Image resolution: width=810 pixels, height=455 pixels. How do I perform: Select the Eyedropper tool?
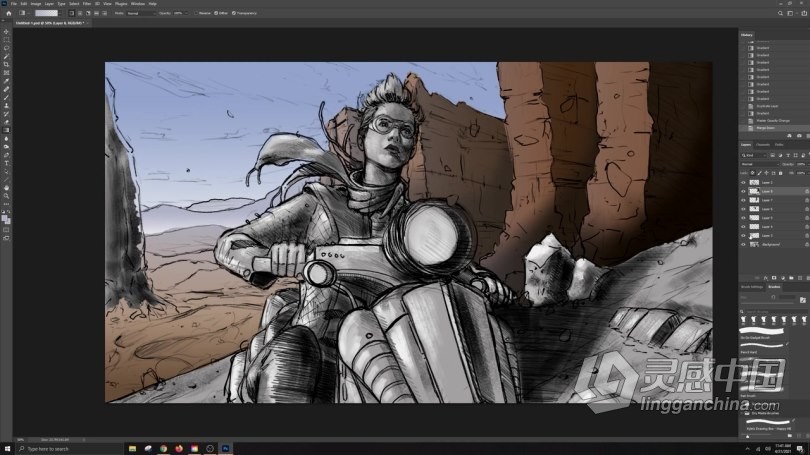click(x=6, y=81)
